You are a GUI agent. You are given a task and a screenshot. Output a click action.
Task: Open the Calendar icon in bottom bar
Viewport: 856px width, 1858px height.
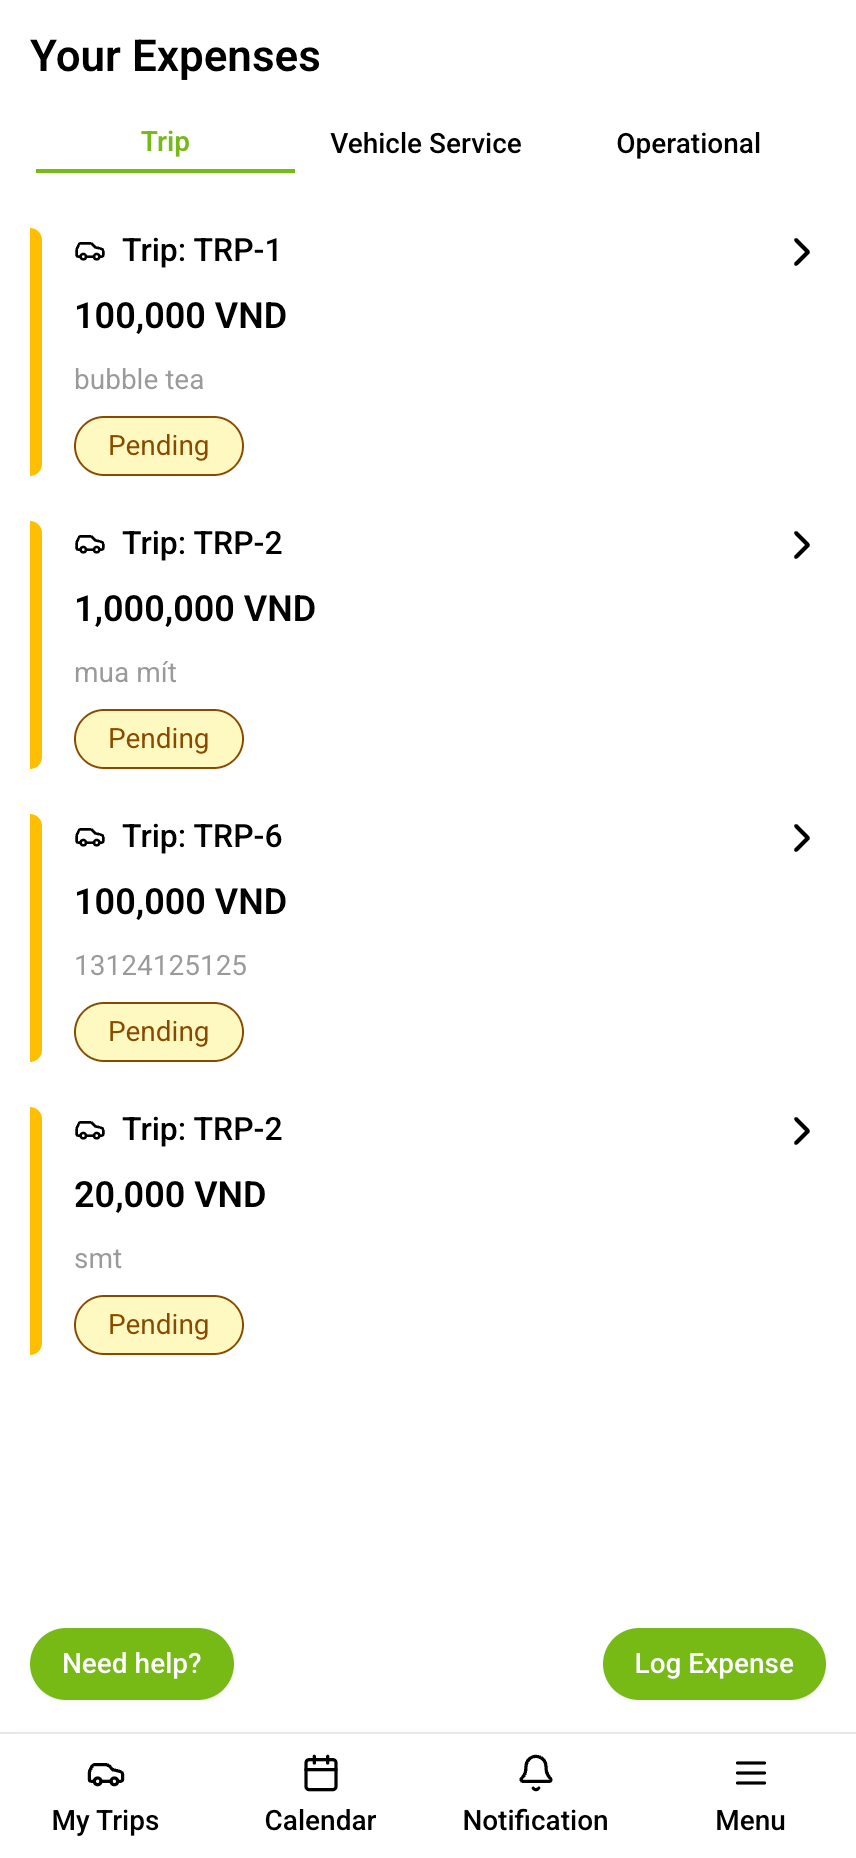tap(320, 1774)
